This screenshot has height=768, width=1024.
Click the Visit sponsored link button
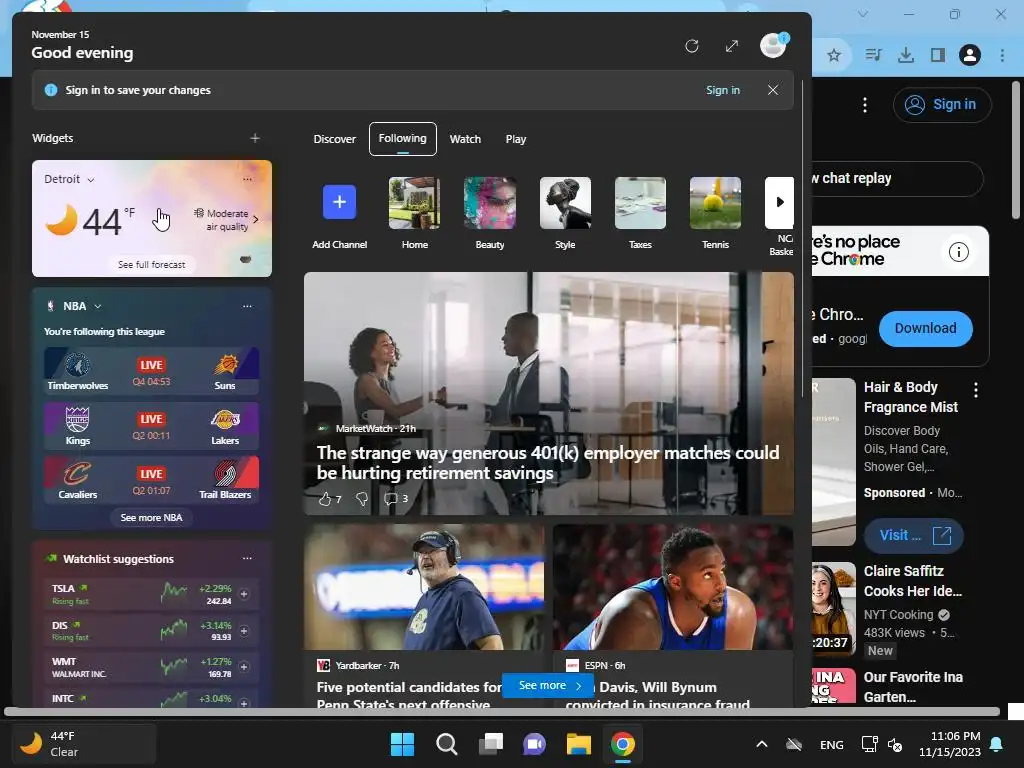coord(914,536)
